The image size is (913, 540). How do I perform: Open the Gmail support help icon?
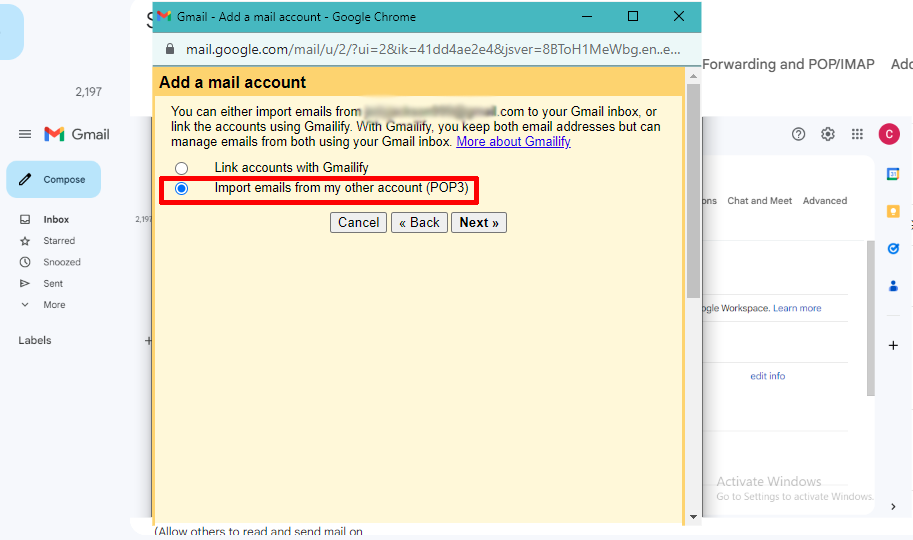798,134
